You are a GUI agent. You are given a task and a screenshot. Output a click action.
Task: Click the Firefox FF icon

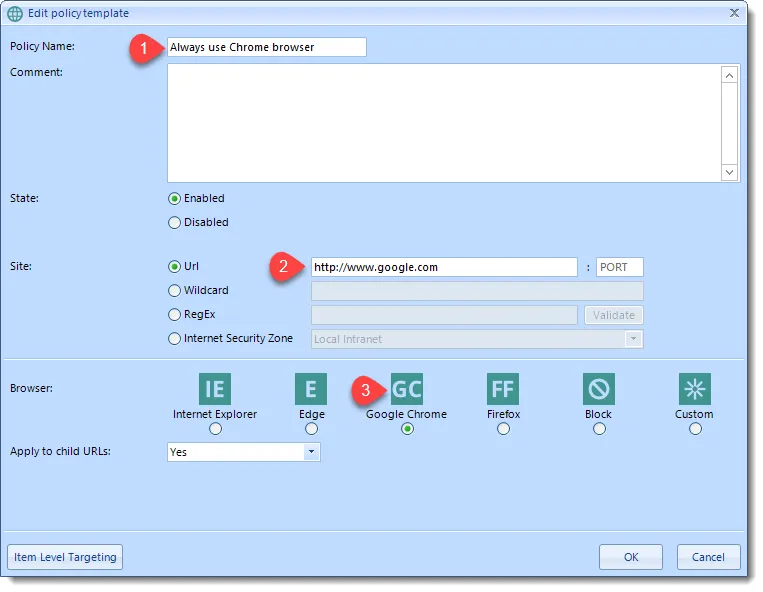coord(503,389)
